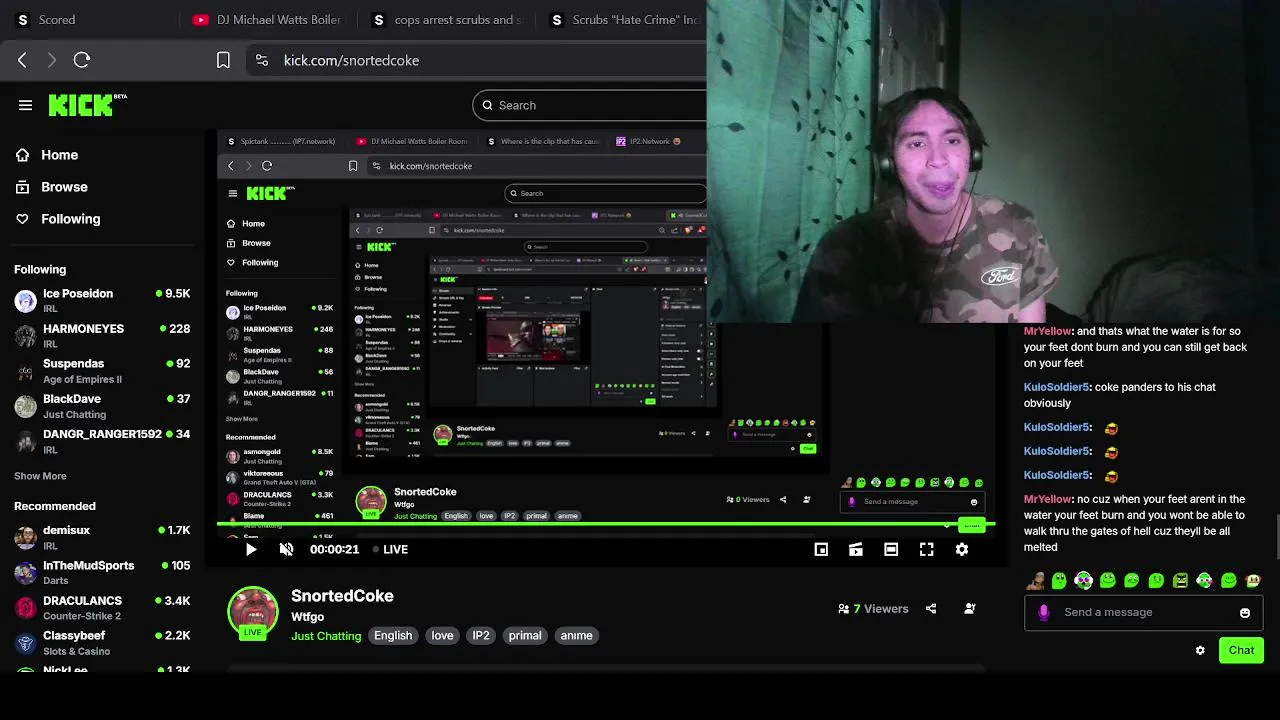
Task: Open BlackDave channel
Action: 101,405
